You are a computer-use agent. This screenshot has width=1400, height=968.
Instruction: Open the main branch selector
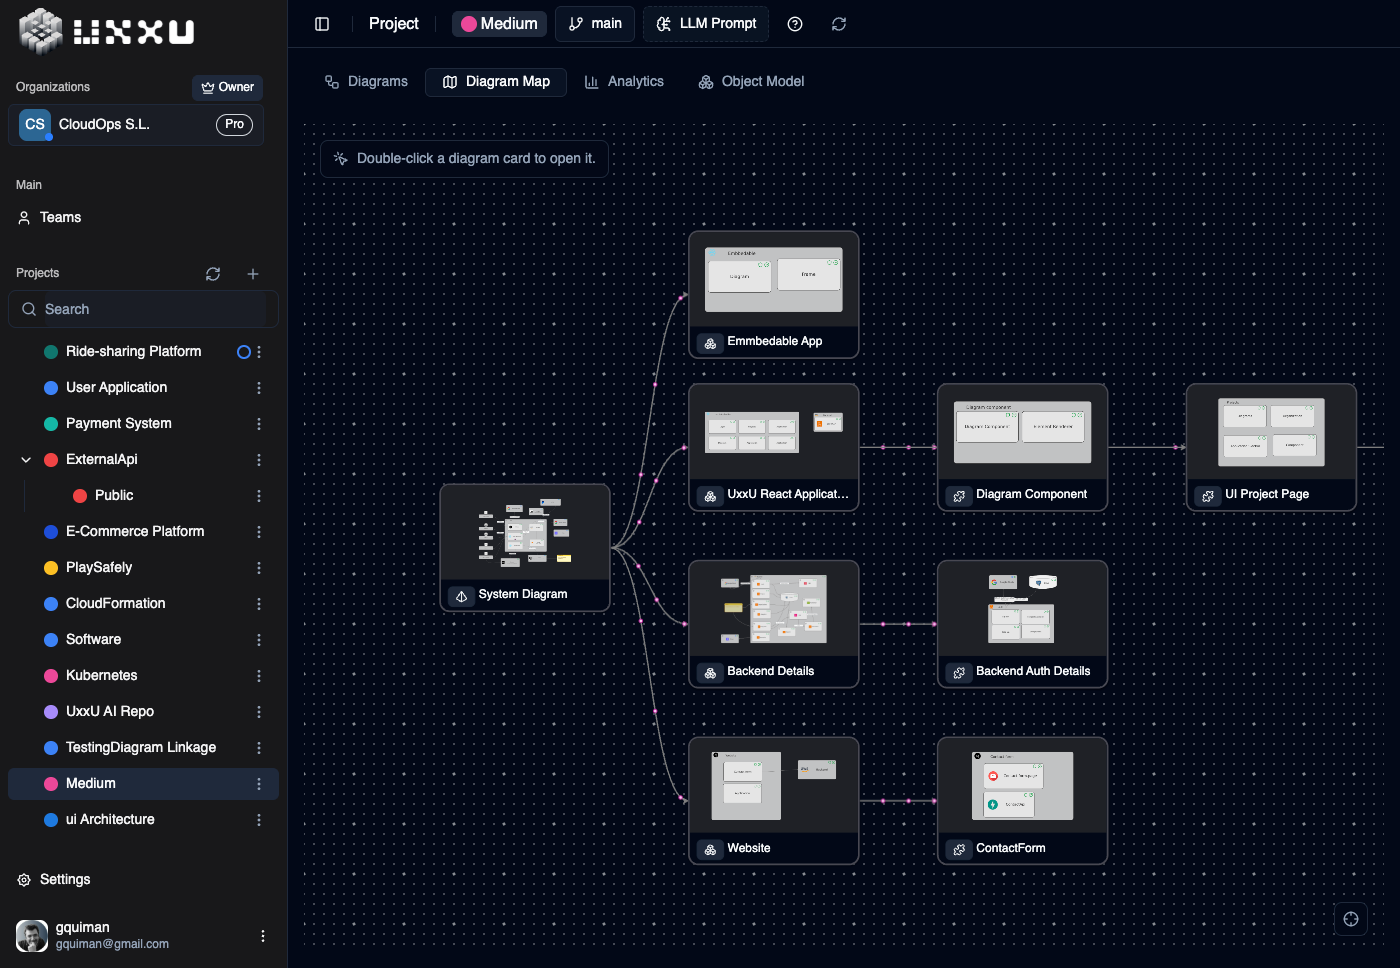pyautogui.click(x=595, y=24)
